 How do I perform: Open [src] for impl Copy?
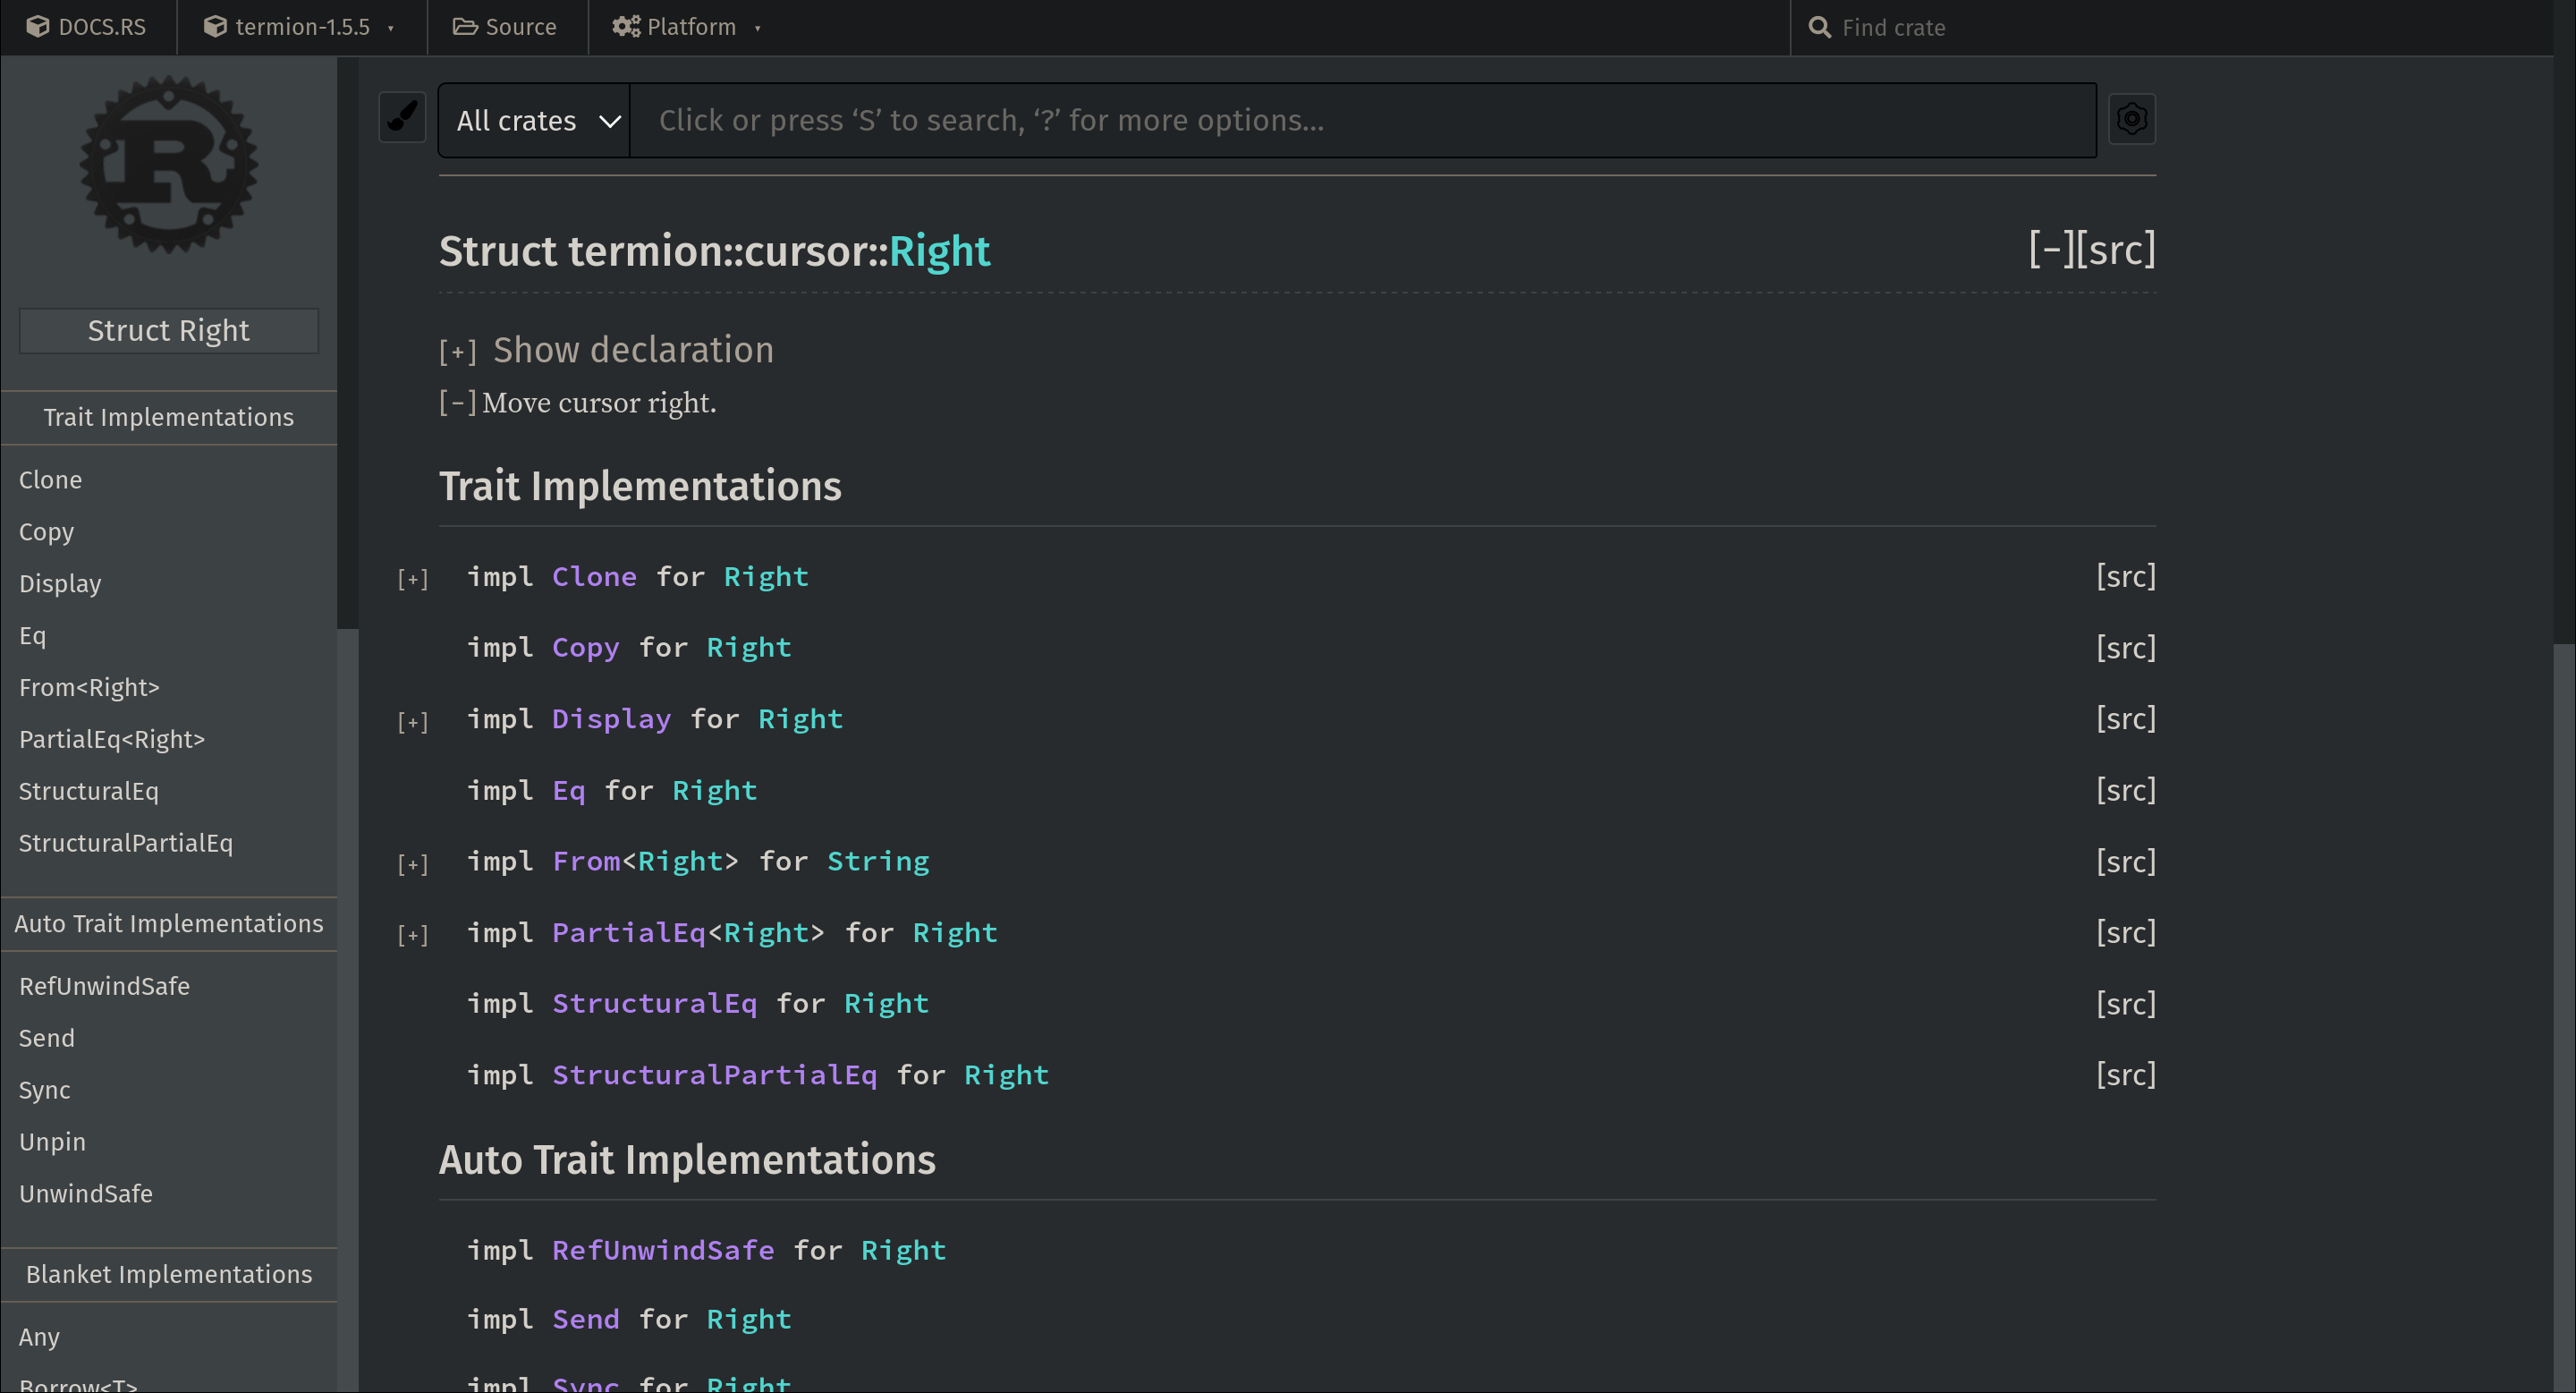2126,647
